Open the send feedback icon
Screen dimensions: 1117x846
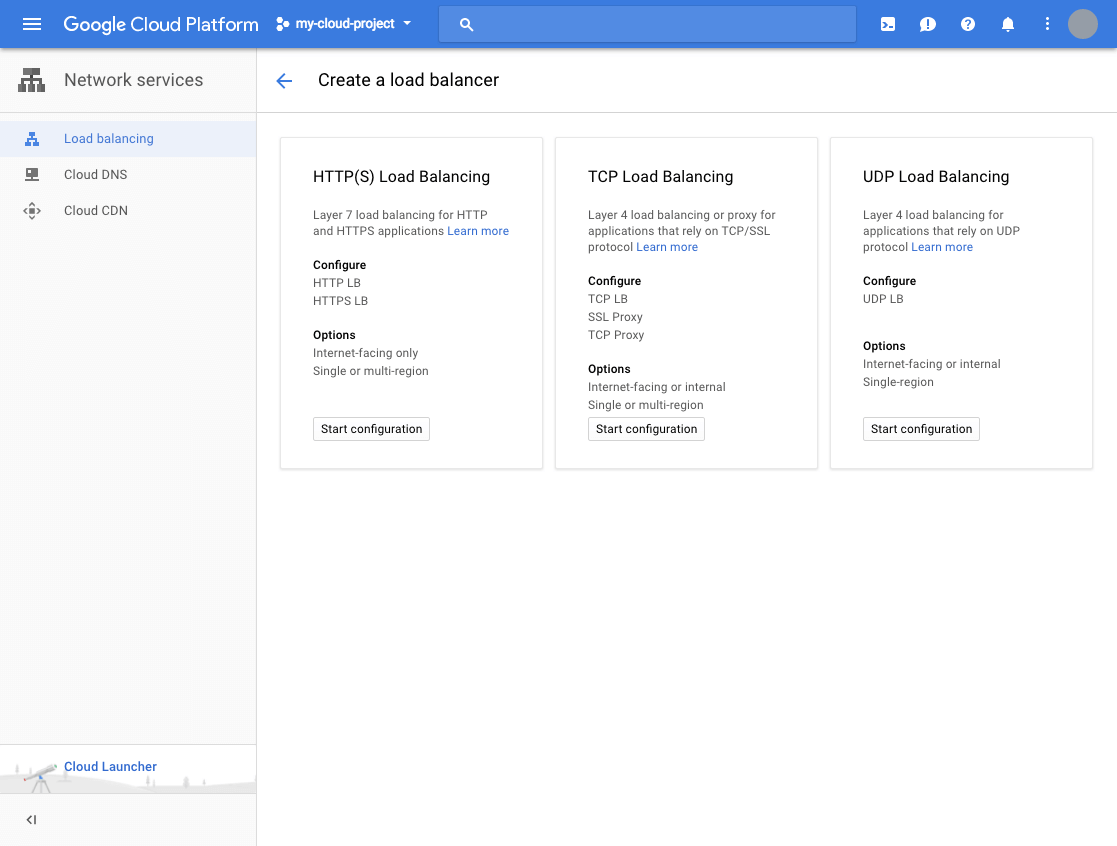pos(928,24)
